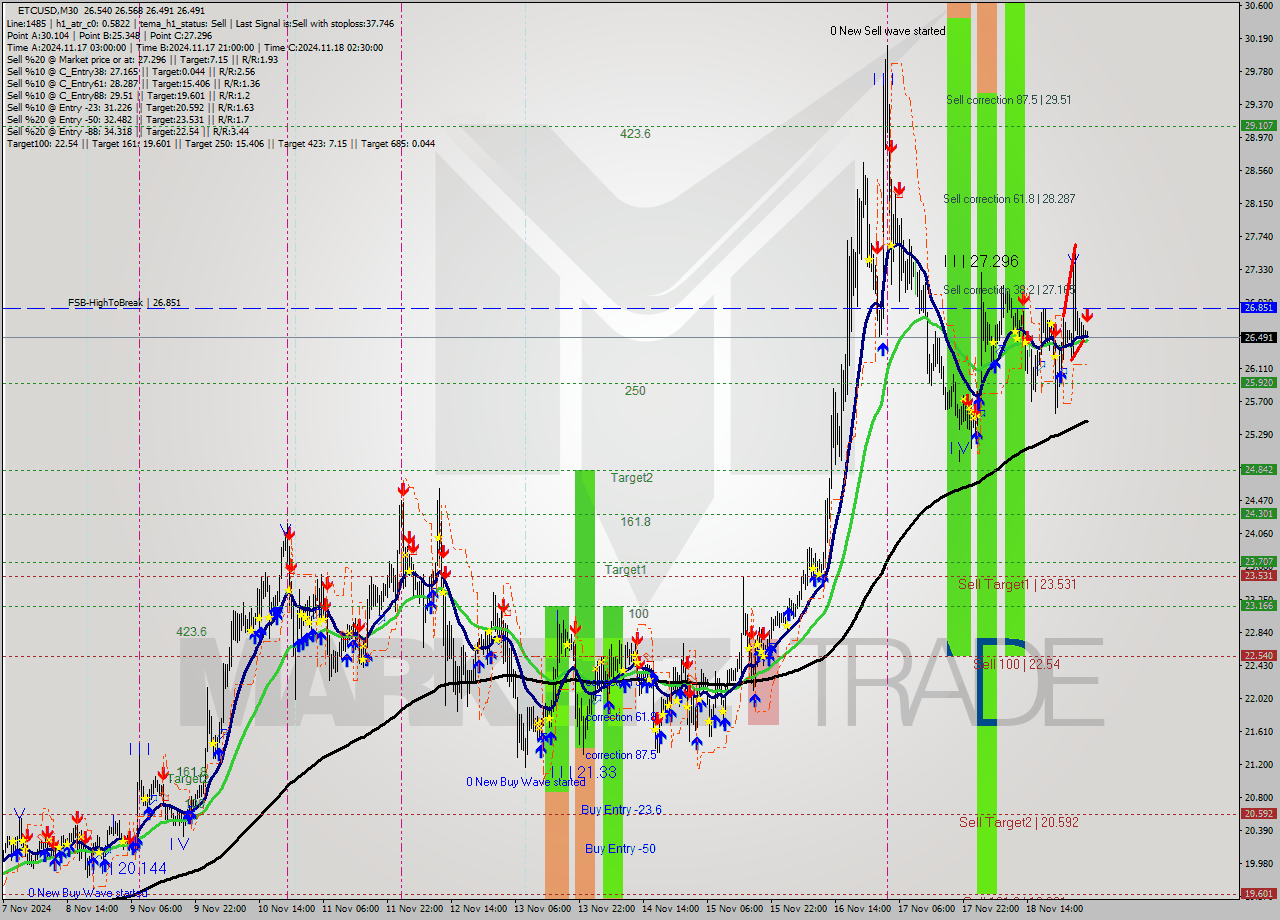Click the '10 Nov 14:00' time label
This screenshot has height=920, width=1280.
[x=287, y=909]
